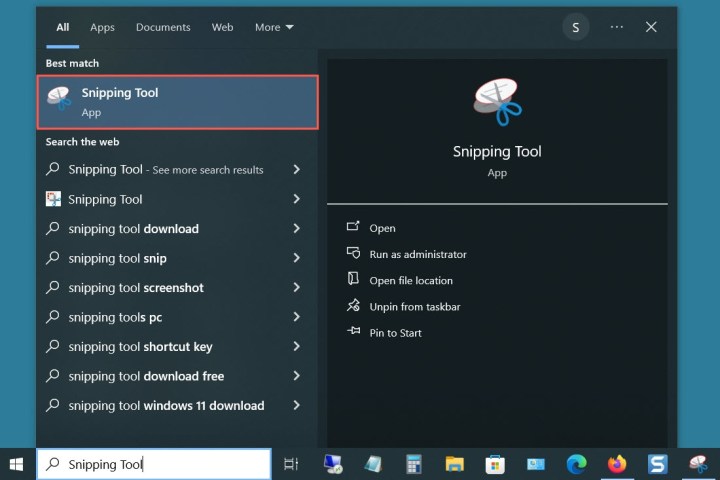
Task: Click the snipping tool screenshot web suggestion
Action: pos(136,288)
